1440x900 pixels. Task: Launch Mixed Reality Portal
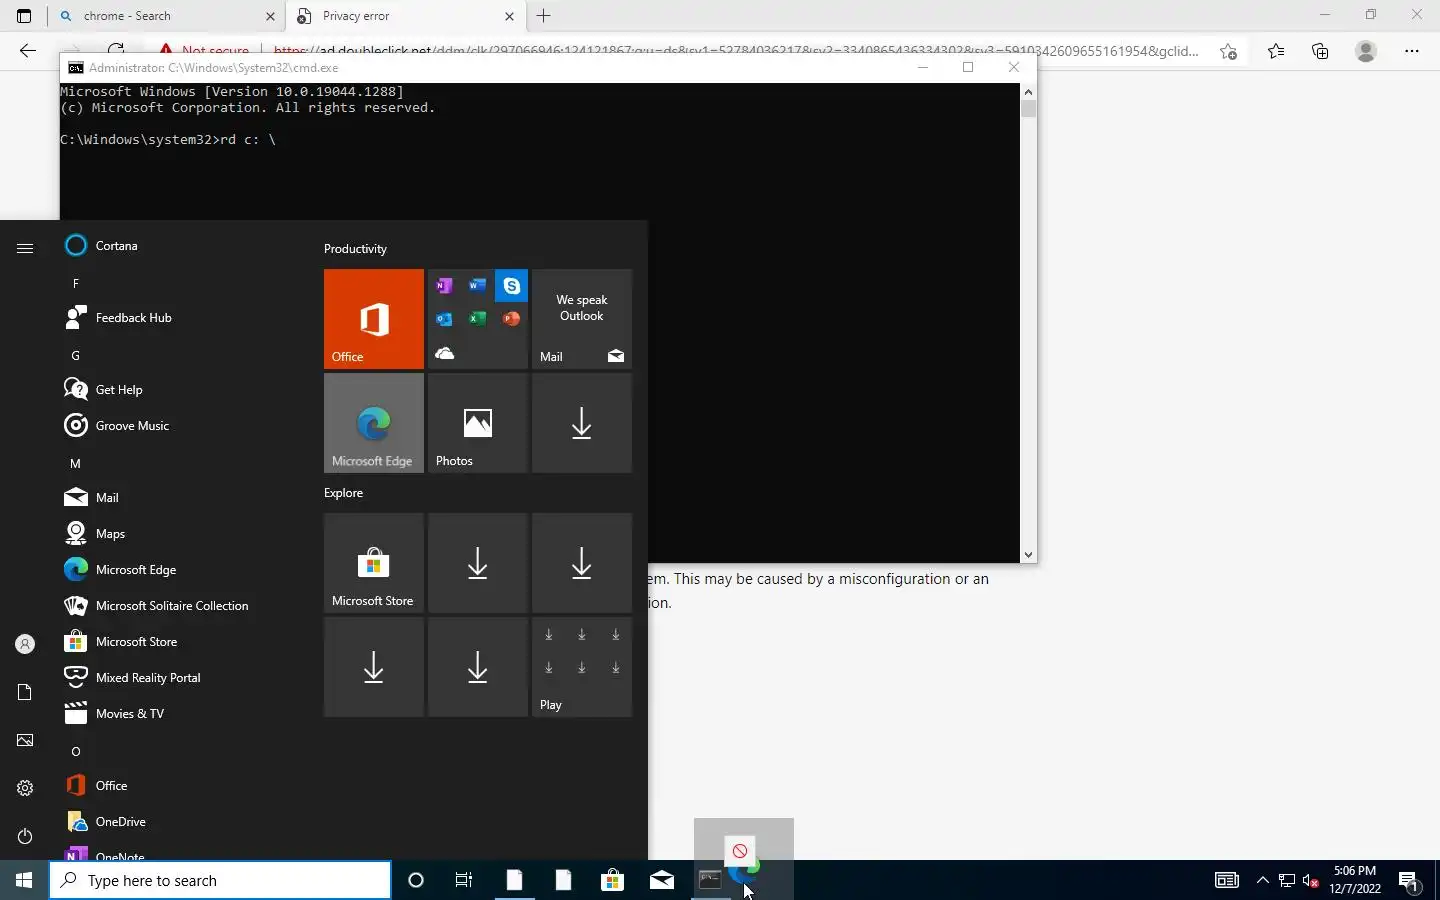[178, 678]
